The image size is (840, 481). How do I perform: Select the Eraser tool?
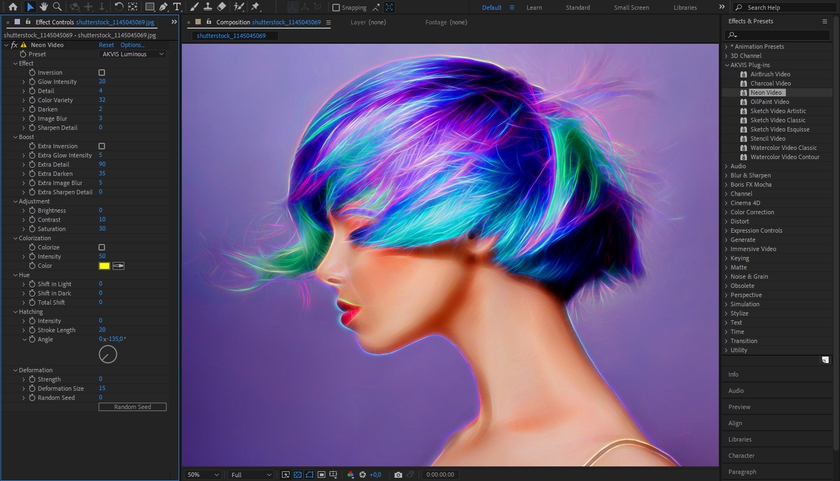point(221,7)
